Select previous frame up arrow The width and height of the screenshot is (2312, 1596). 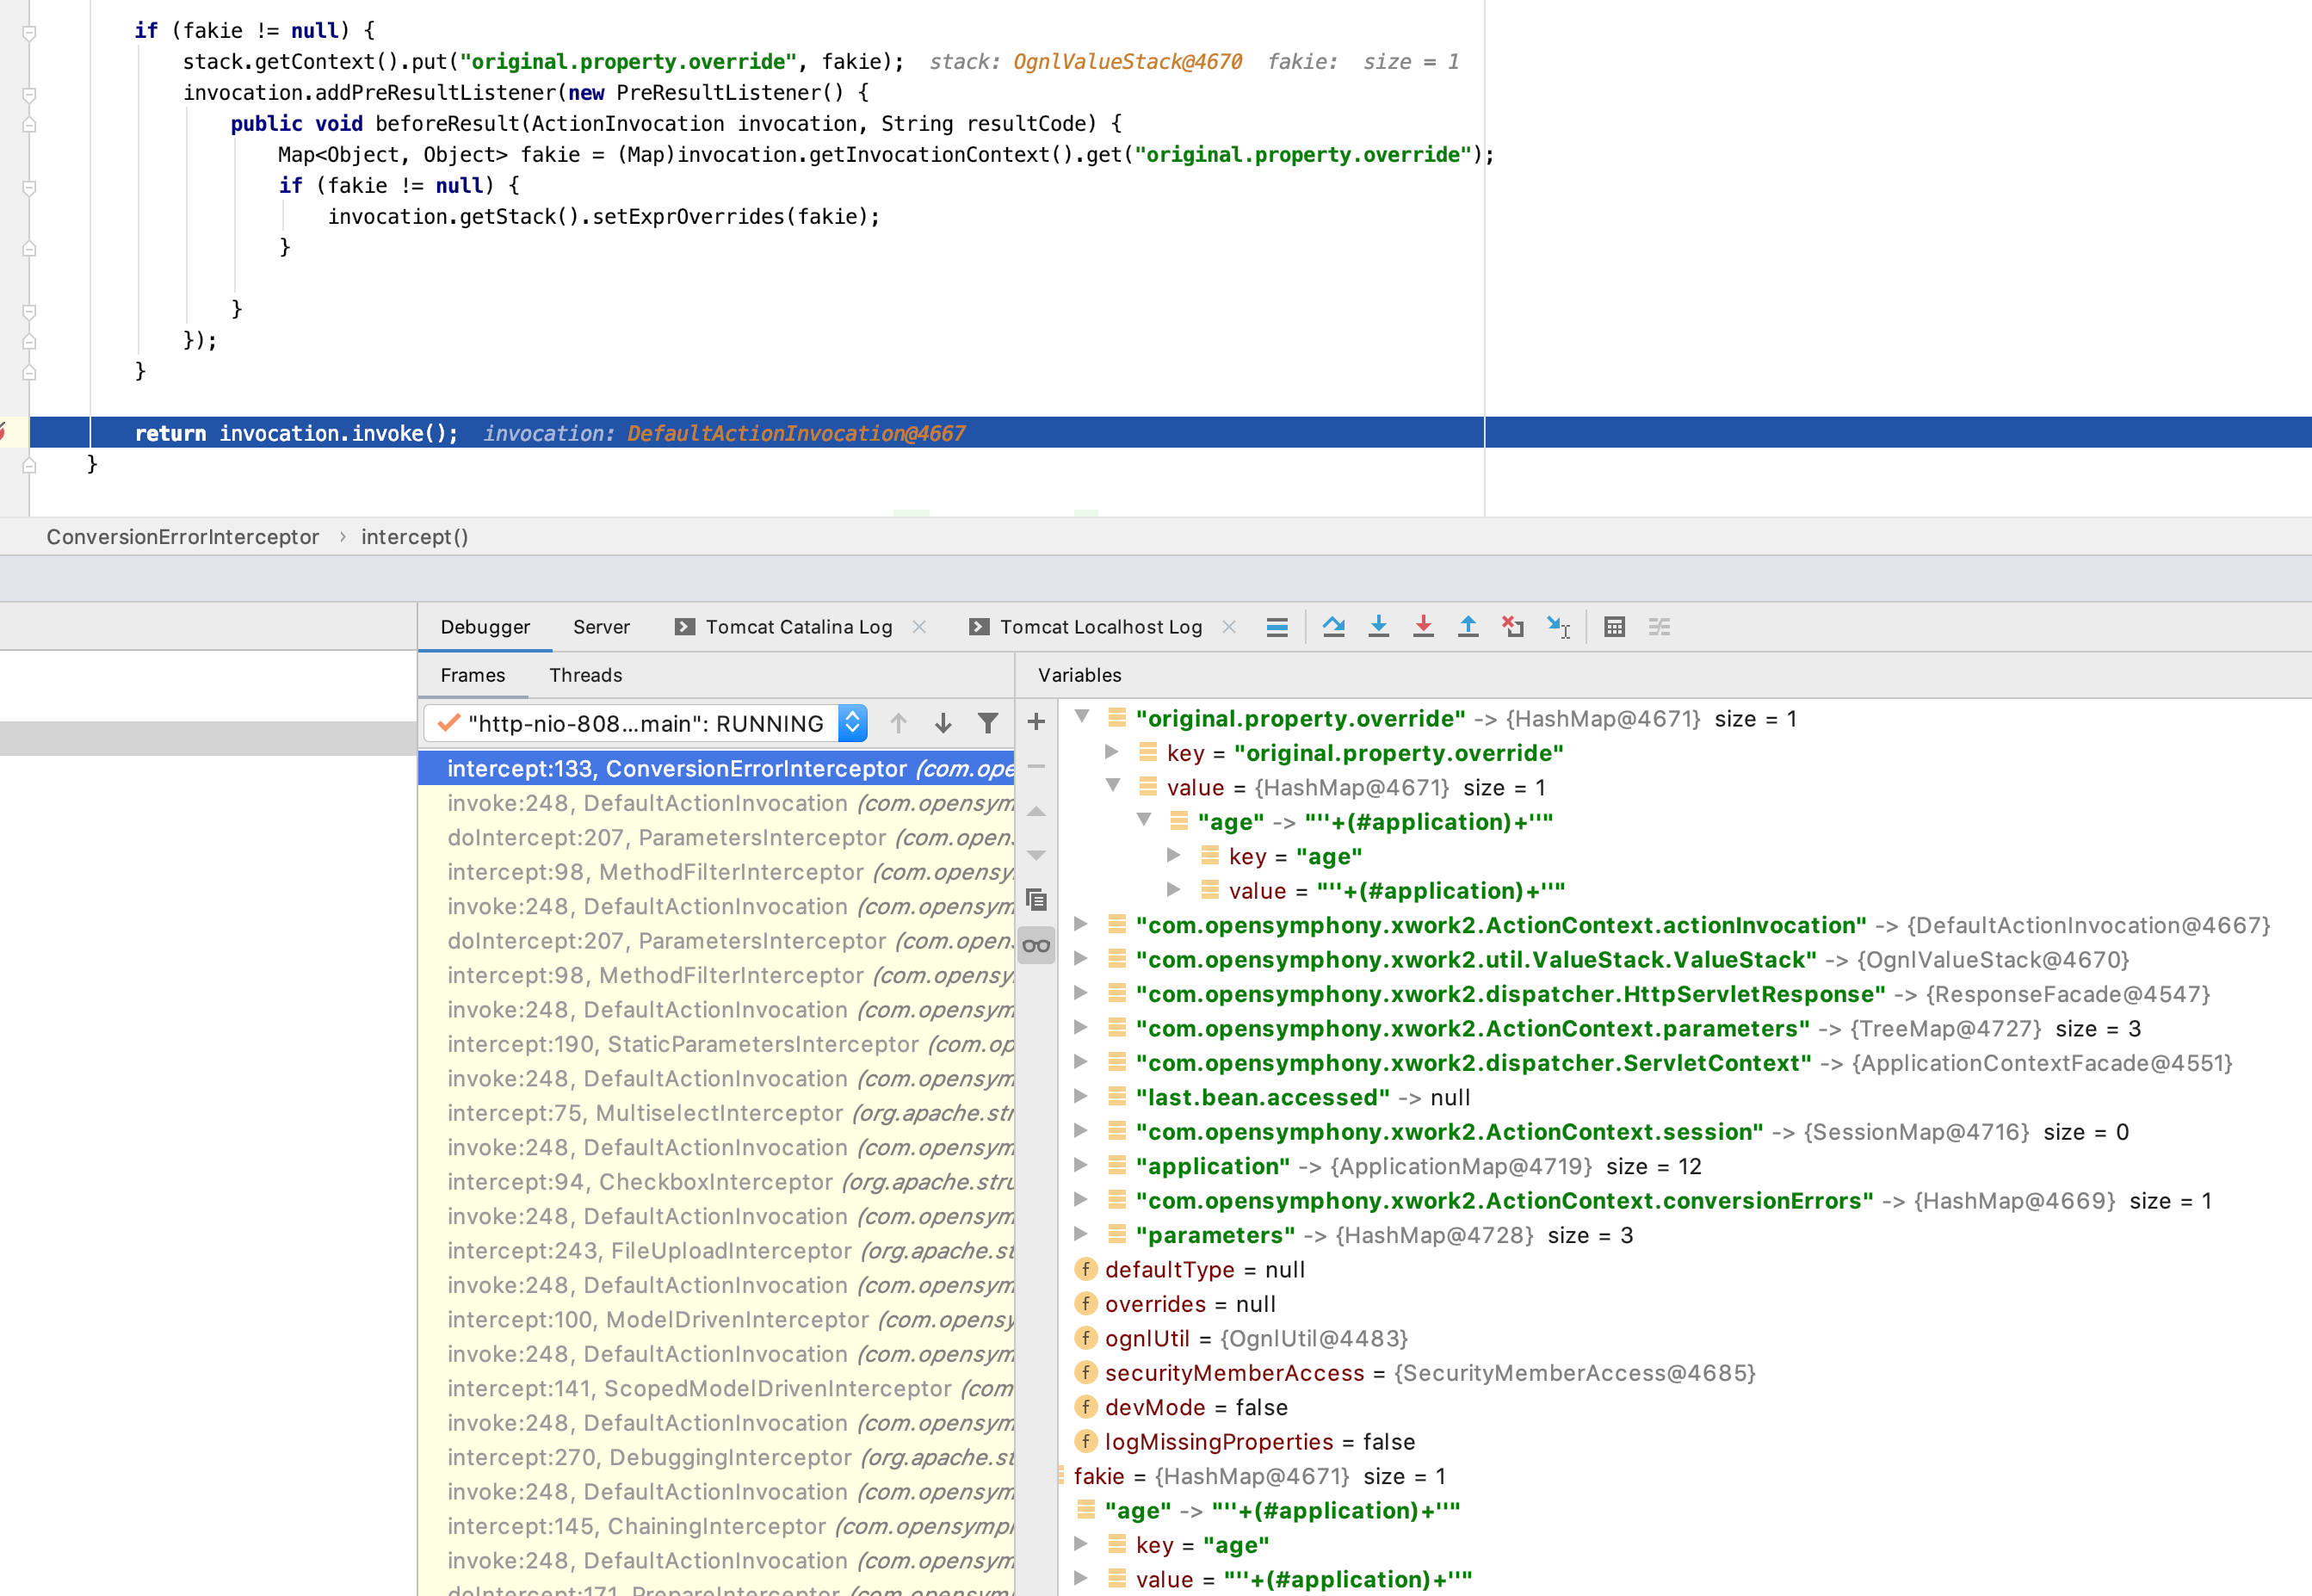click(x=898, y=723)
